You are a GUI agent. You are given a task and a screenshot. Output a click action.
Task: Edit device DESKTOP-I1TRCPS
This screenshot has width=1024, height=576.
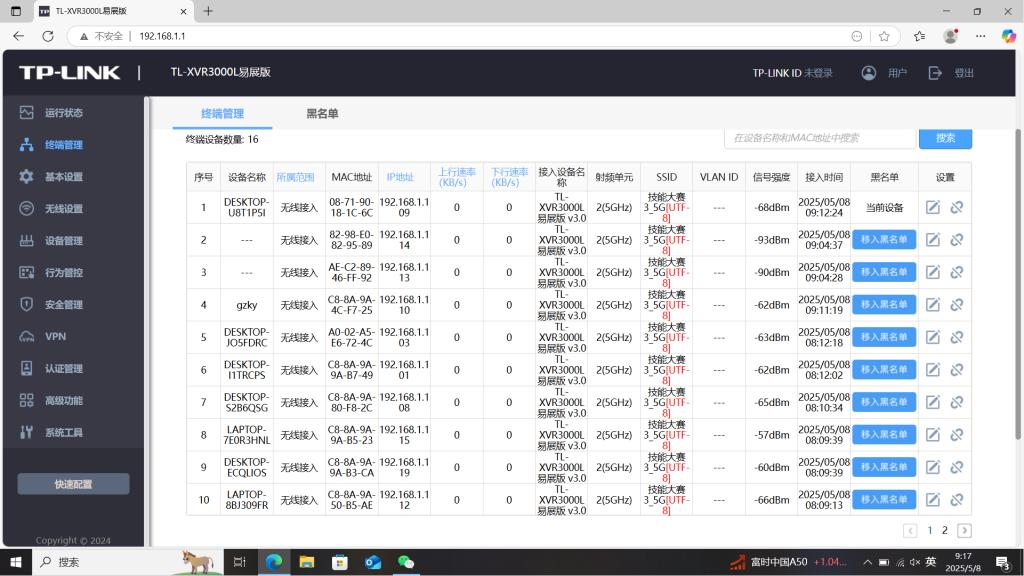pos(933,370)
